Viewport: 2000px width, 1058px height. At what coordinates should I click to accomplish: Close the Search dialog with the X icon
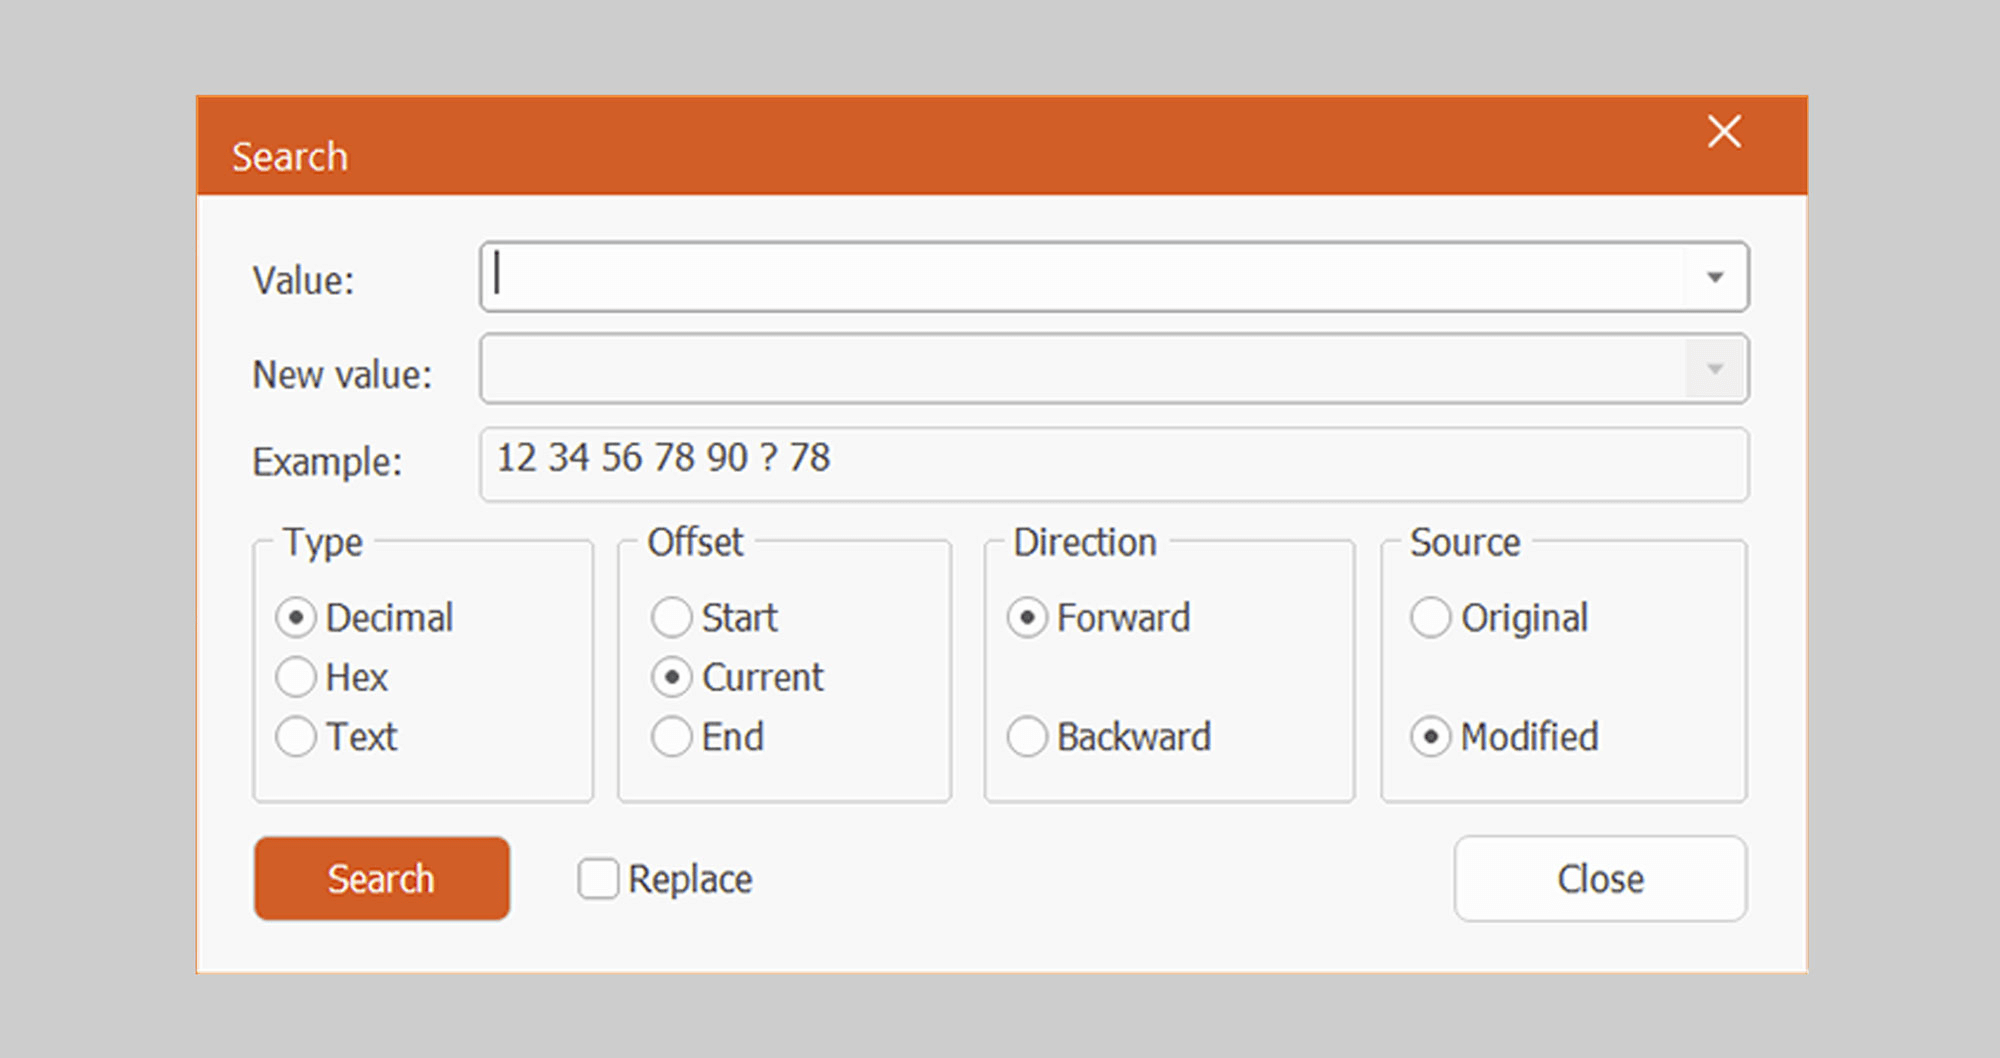point(1724,131)
